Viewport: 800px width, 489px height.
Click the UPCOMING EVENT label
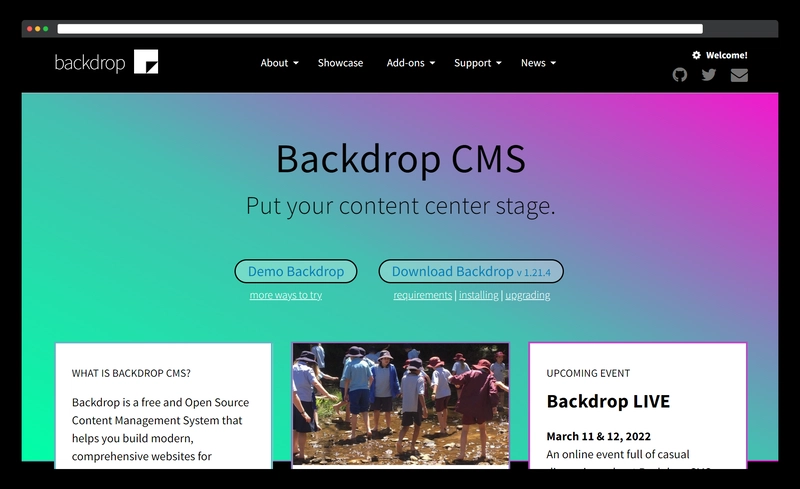pyautogui.click(x=588, y=373)
